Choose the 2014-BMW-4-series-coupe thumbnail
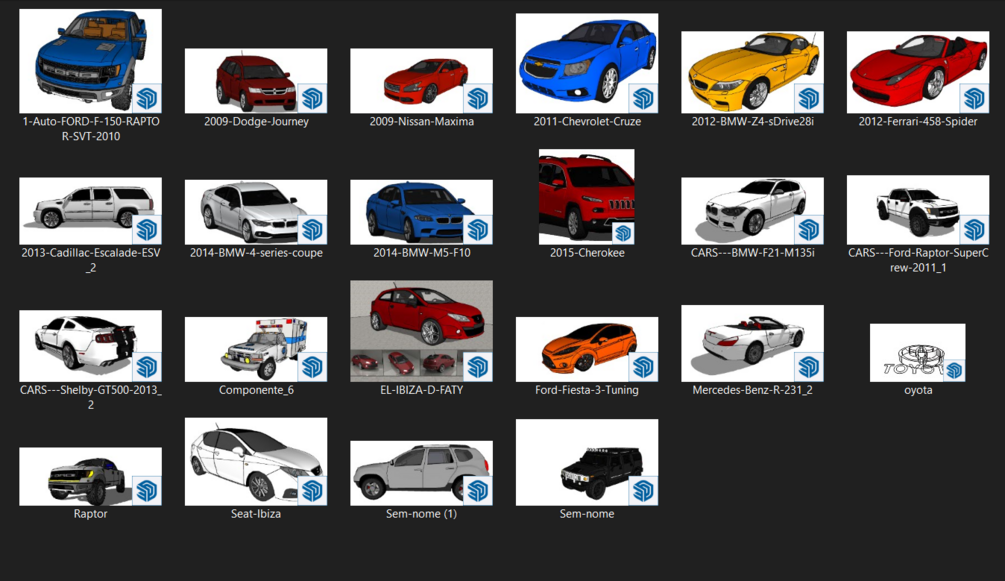1005x581 pixels. pos(256,212)
